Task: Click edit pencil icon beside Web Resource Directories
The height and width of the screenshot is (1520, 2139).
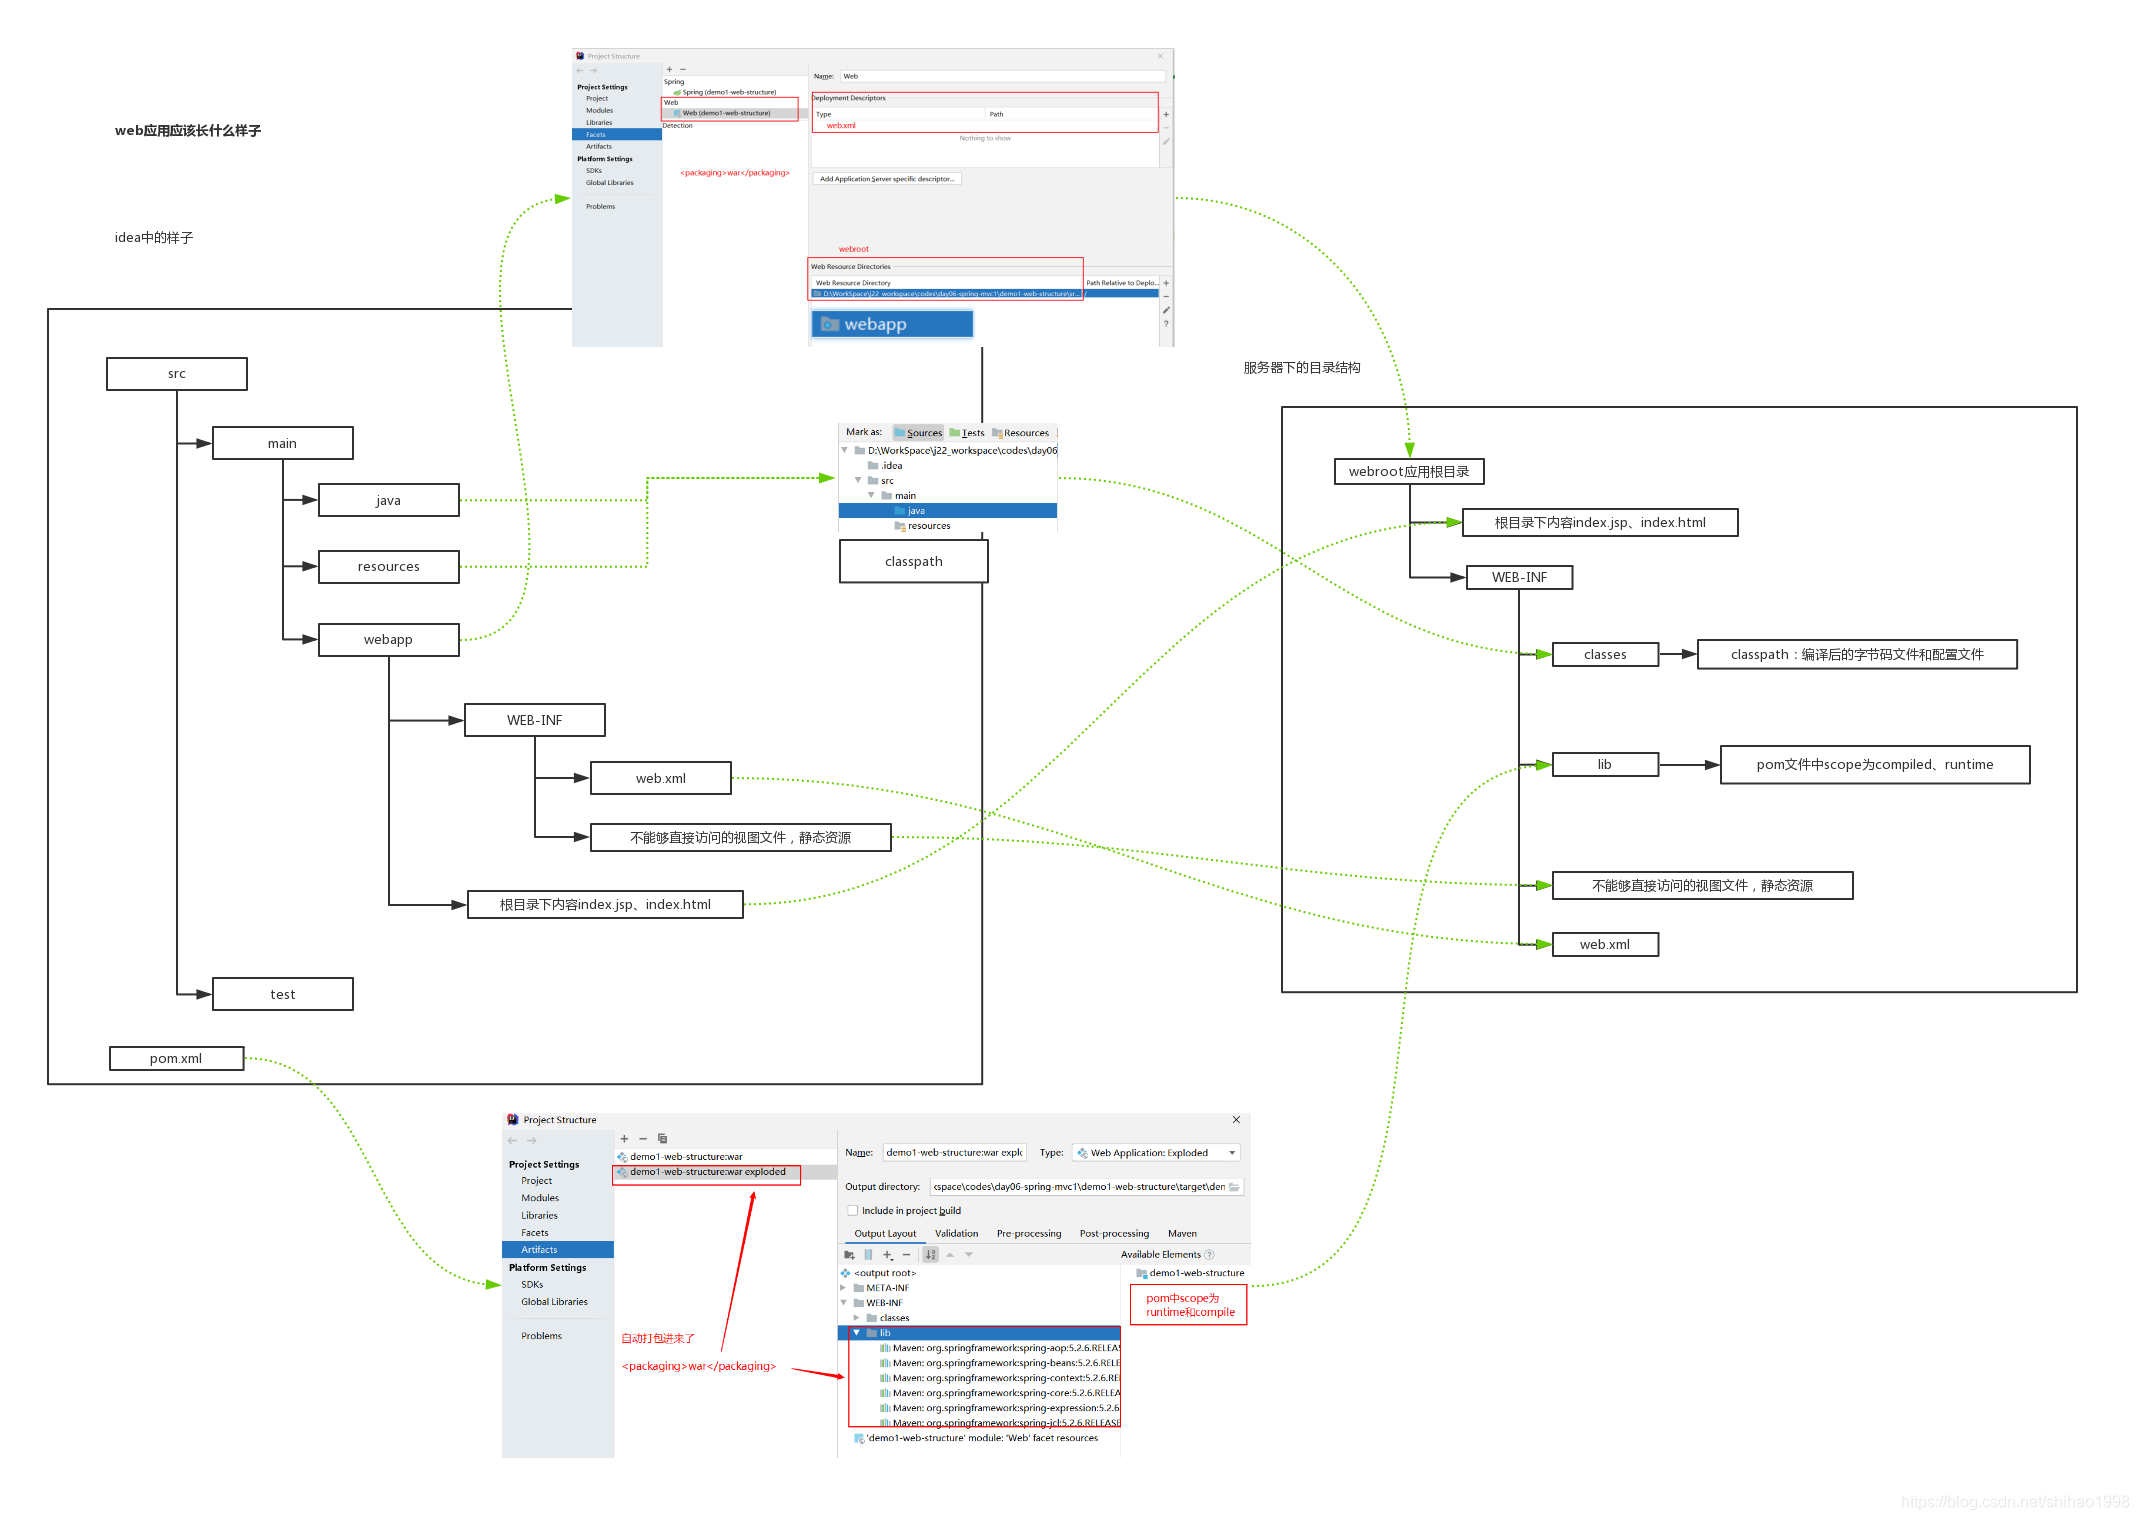Action: 1166,310
